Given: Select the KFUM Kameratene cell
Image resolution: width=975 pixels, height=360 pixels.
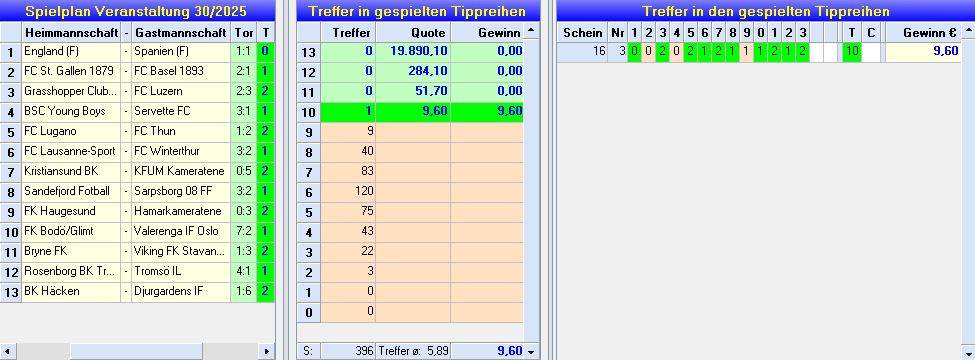Looking at the screenshot, I should tap(181, 171).
